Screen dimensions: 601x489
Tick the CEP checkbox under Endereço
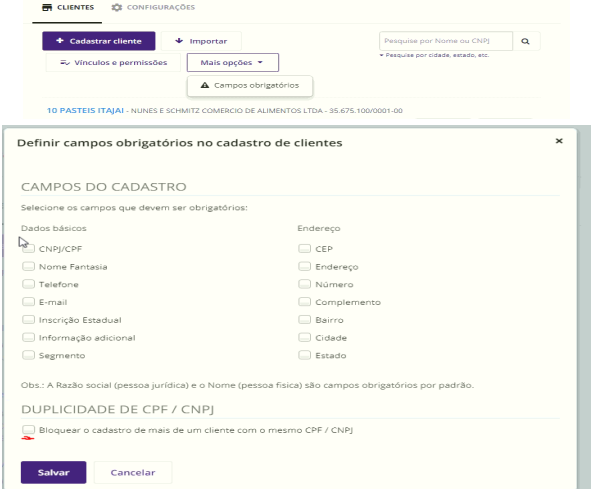point(304,249)
